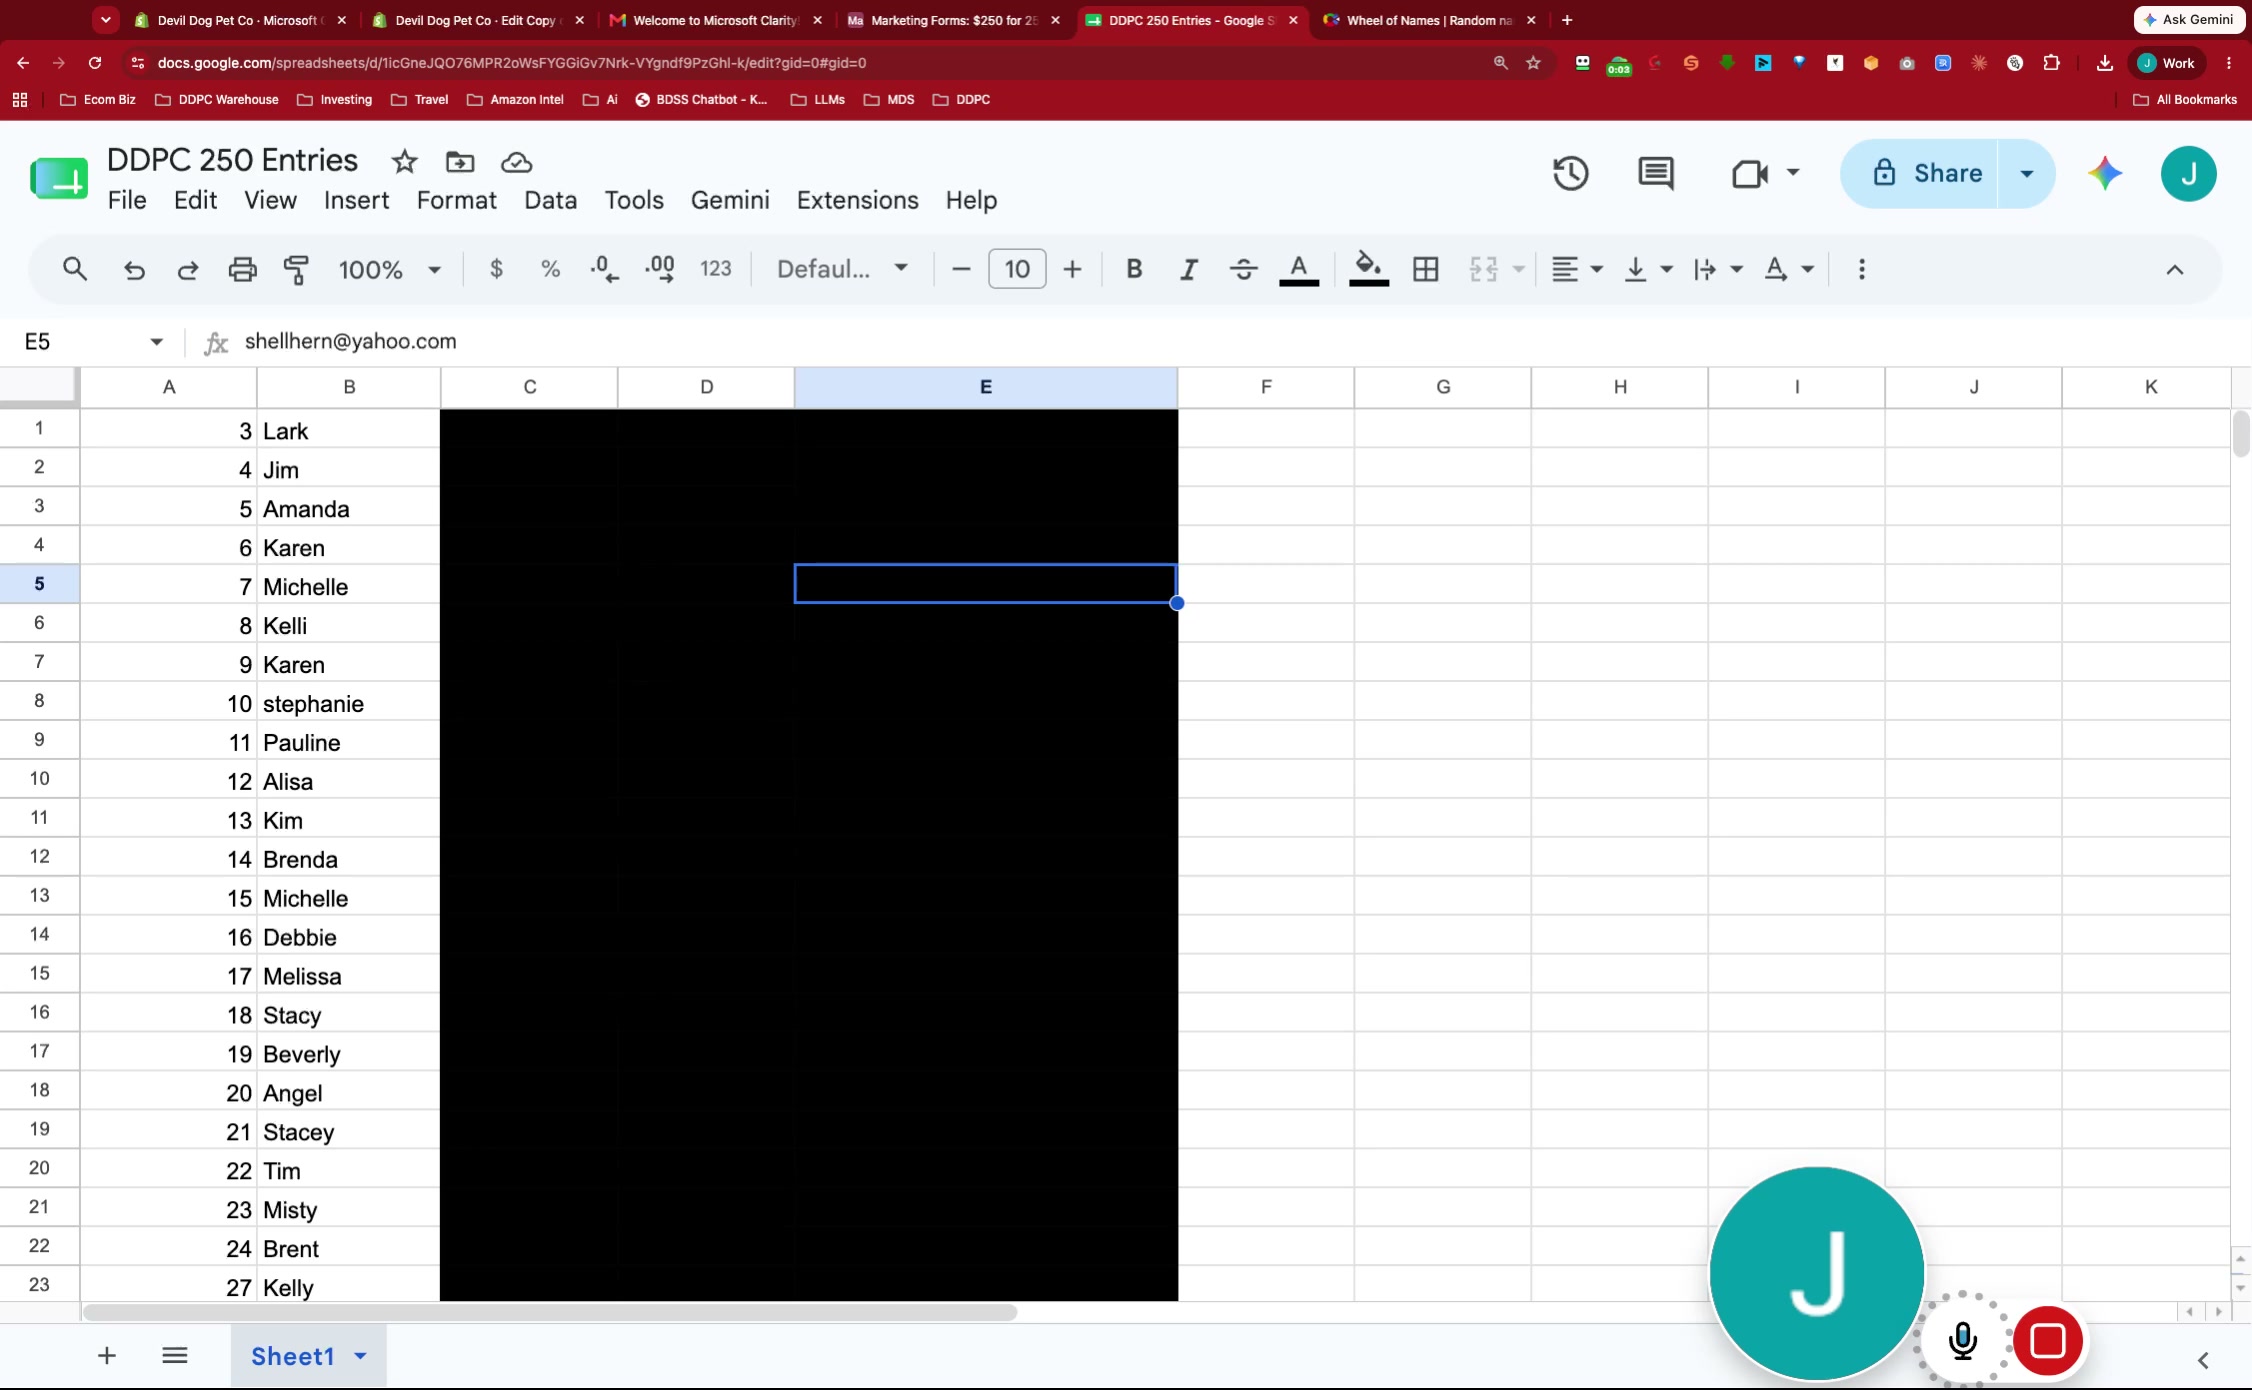Add a new sheet

pos(107,1356)
